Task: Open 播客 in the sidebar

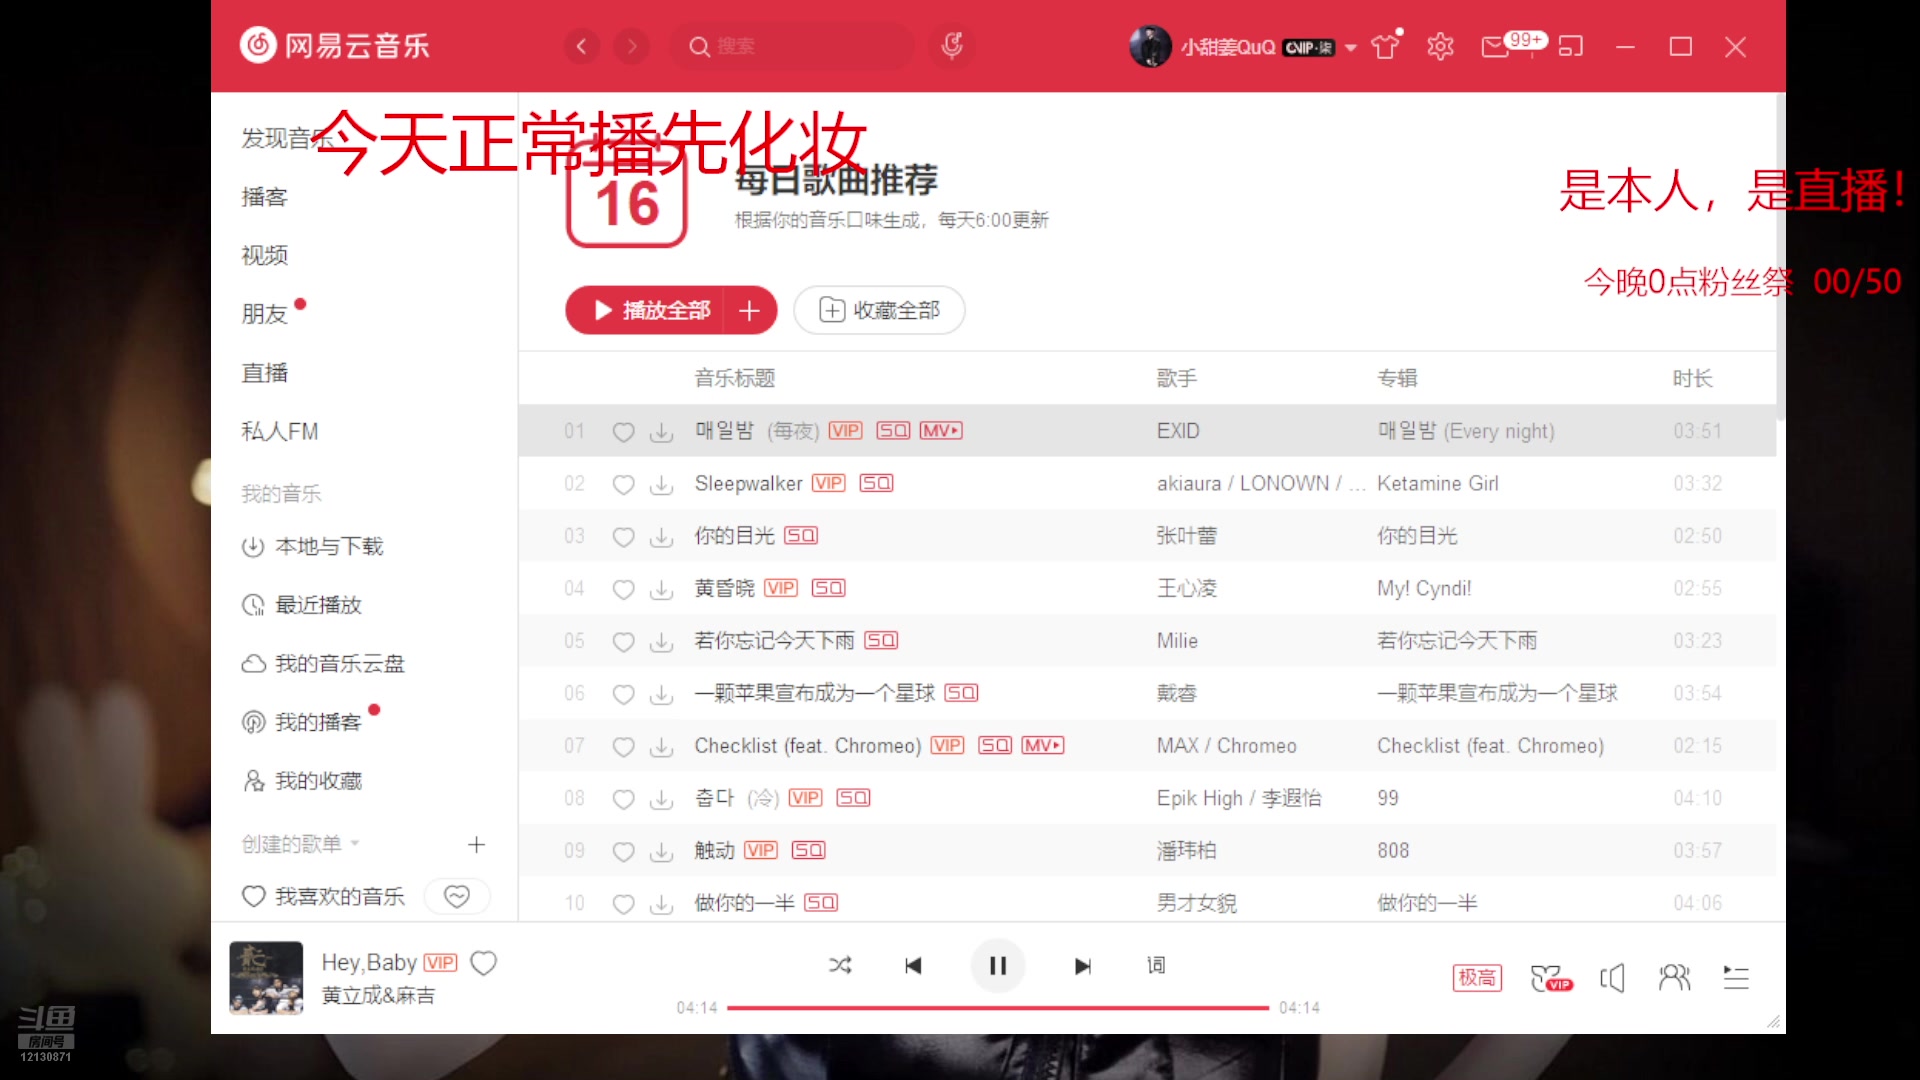Action: (265, 197)
